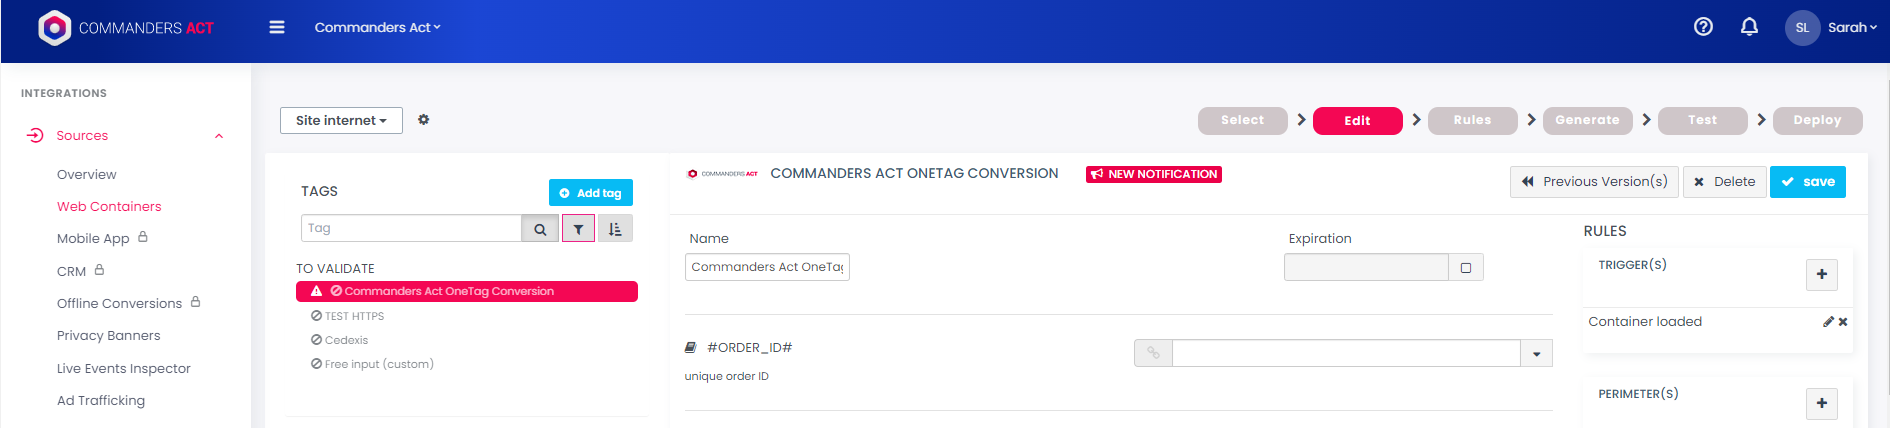
Task: Collapse the Sources sidebar section
Action: coord(219,136)
